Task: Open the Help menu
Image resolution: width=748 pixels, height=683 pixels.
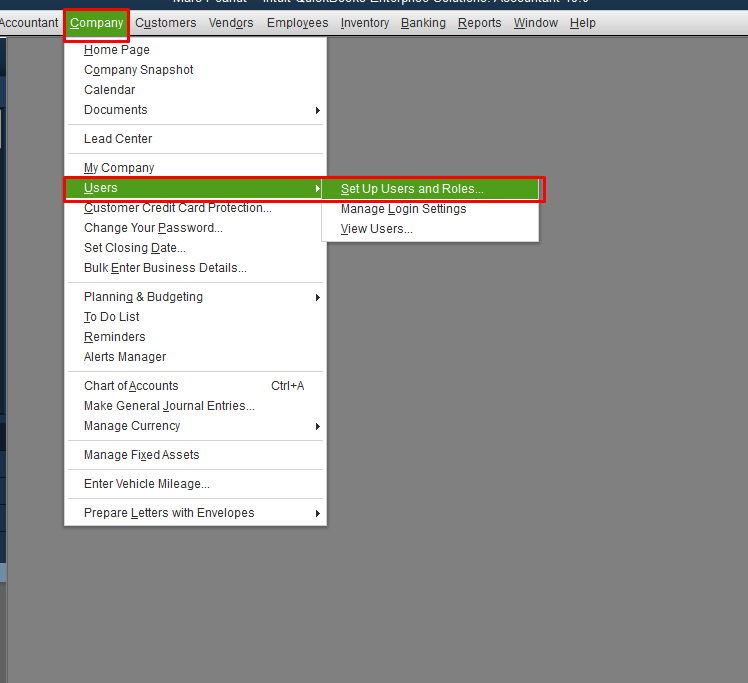Action: (x=582, y=23)
